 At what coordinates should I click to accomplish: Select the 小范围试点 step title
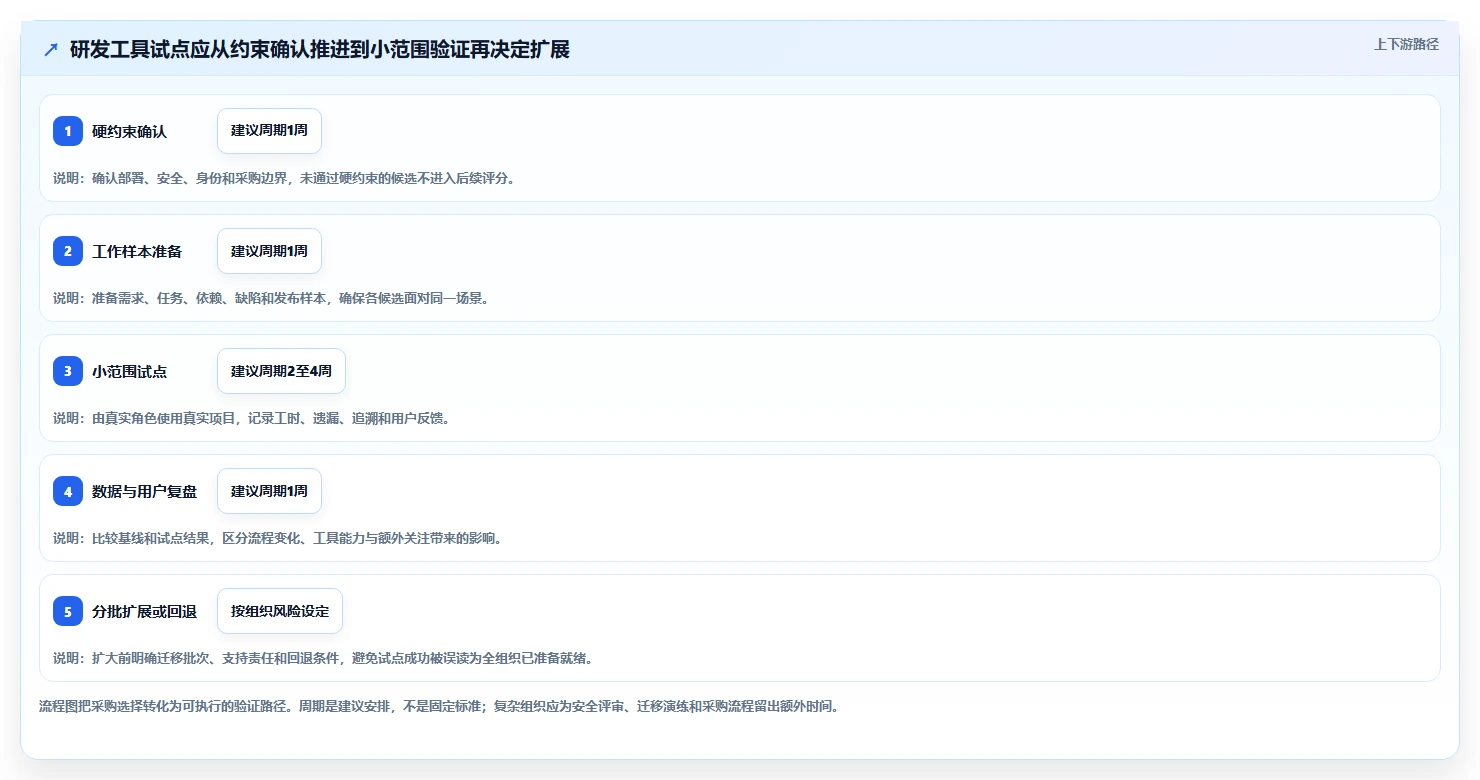click(130, 372)
